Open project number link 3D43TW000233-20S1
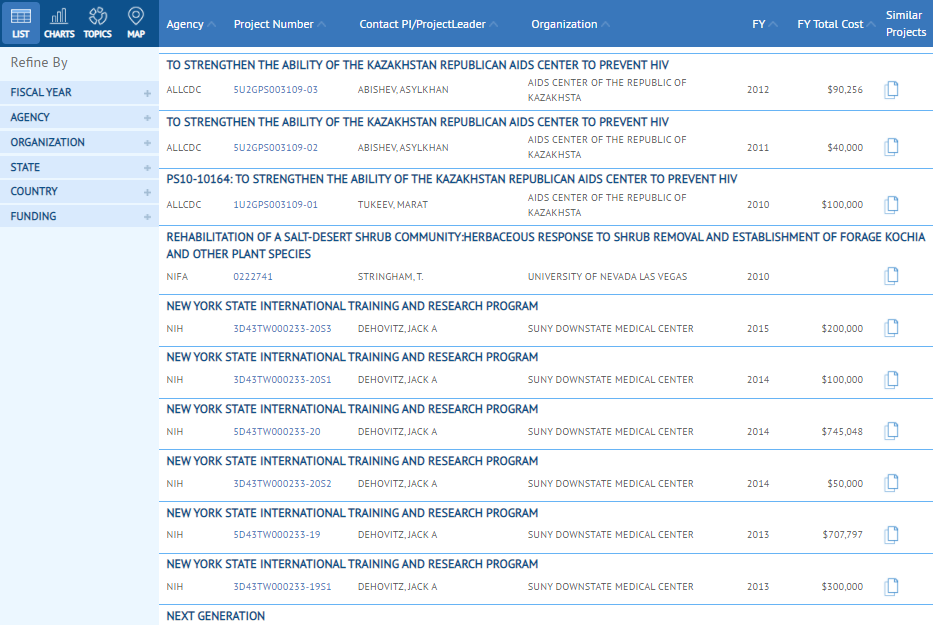The width and height of the screenshot is (933, 625). click(283, 380)
